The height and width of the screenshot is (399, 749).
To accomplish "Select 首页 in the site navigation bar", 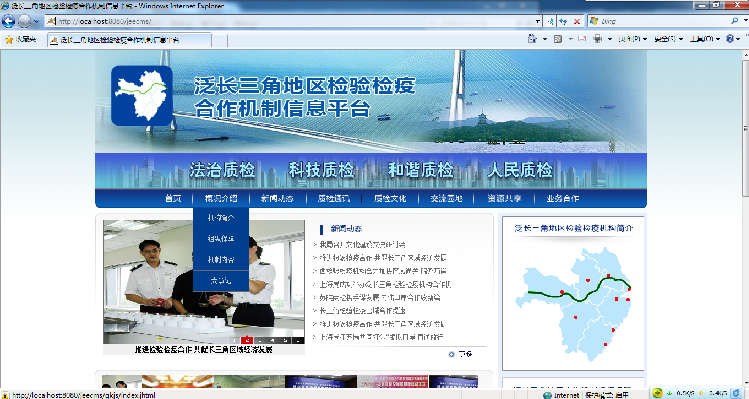I will (173, 198).
